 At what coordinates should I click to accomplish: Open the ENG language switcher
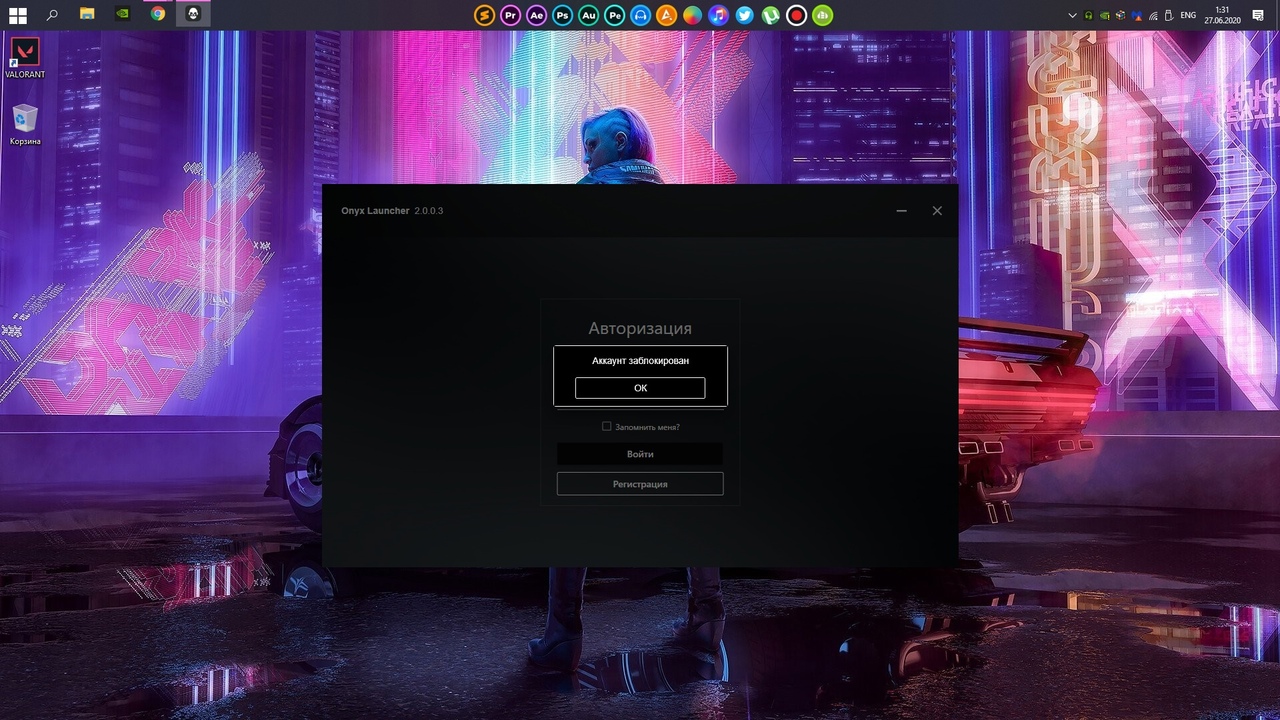coord(1188,15)
